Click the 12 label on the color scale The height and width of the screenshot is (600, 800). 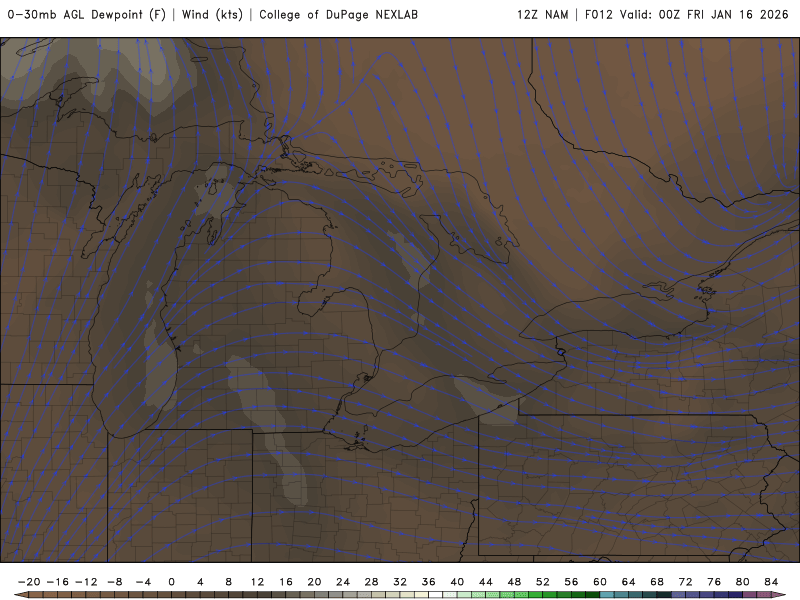coord(257,582)
